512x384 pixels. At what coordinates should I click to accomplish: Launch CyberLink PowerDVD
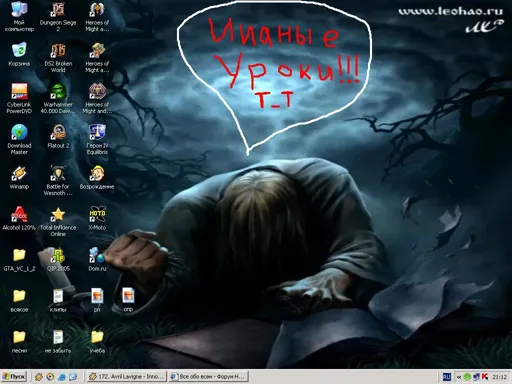pyautogui.click(x=19, y=98)
